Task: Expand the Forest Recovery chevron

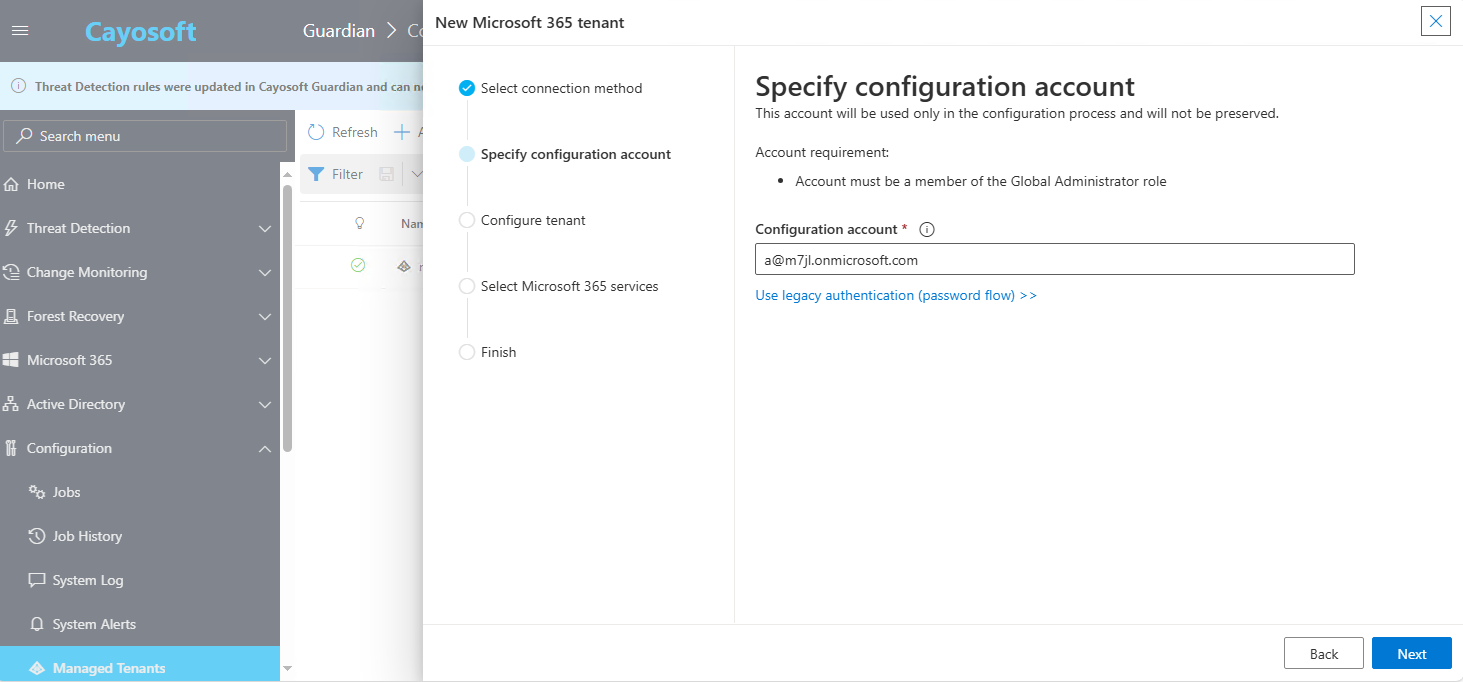Action: pyautogui.click(x=265, y=317)
